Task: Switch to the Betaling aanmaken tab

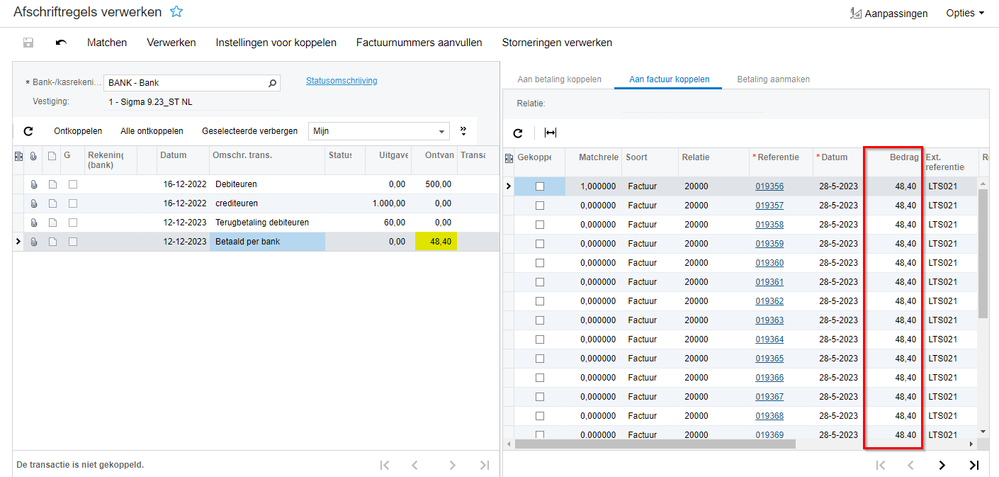Action: click(x=773, y=79)
